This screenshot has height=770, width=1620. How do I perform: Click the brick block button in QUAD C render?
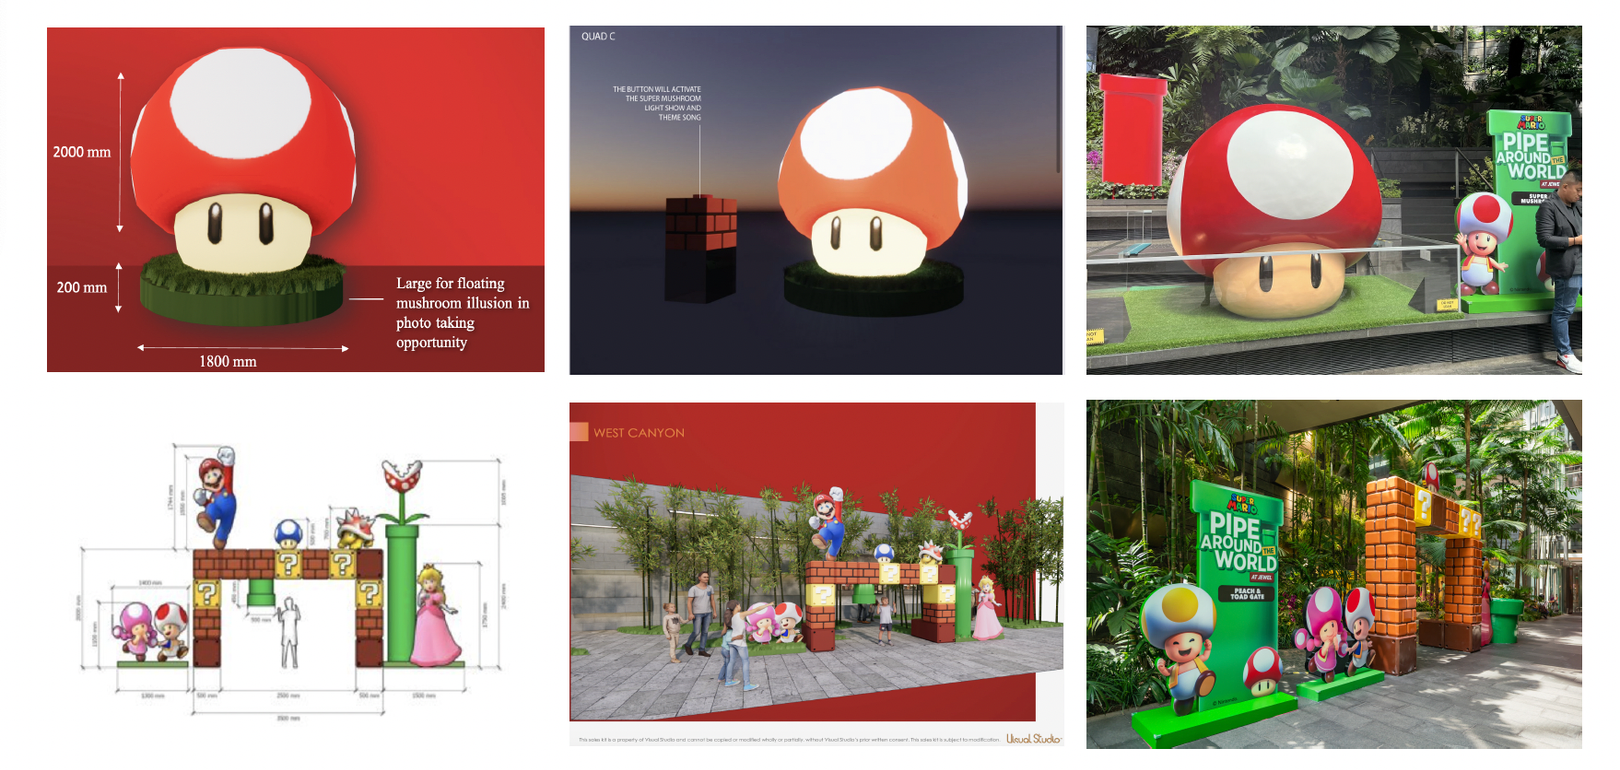click(x=701, y=248)
